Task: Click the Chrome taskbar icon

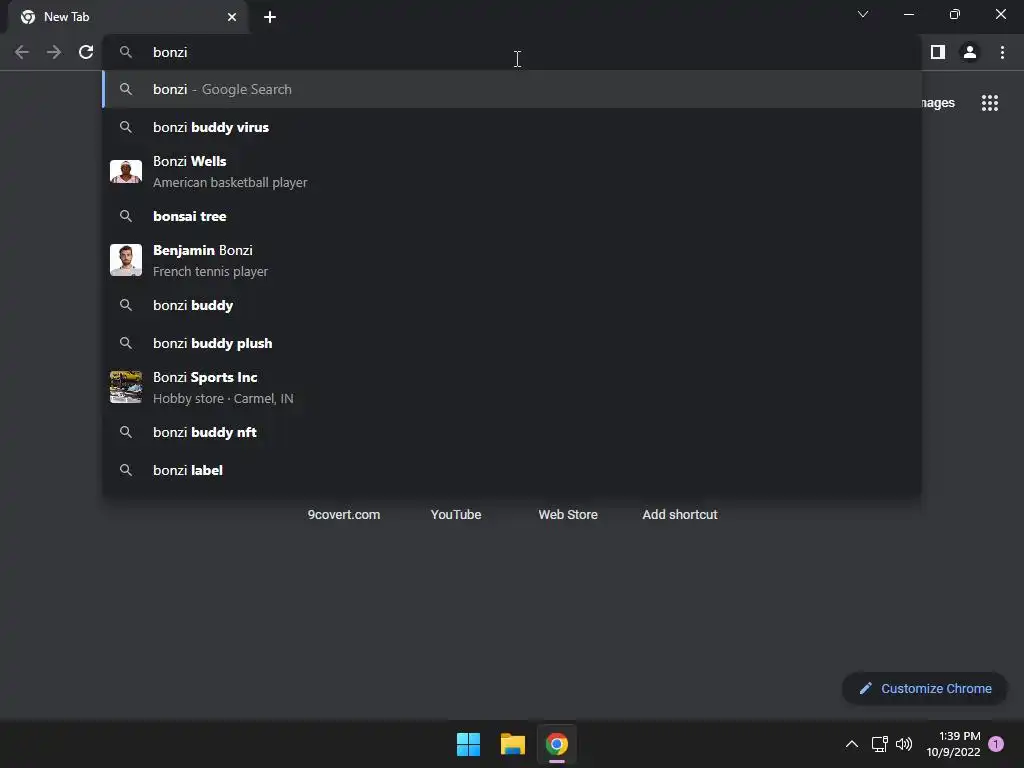Action: [x=557, y=744]
